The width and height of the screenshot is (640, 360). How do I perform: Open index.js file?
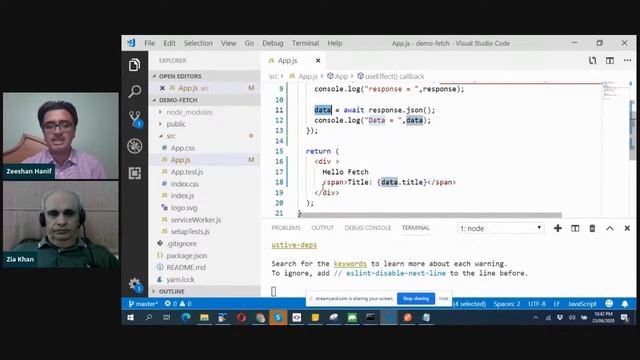click(x=182, y=196)
